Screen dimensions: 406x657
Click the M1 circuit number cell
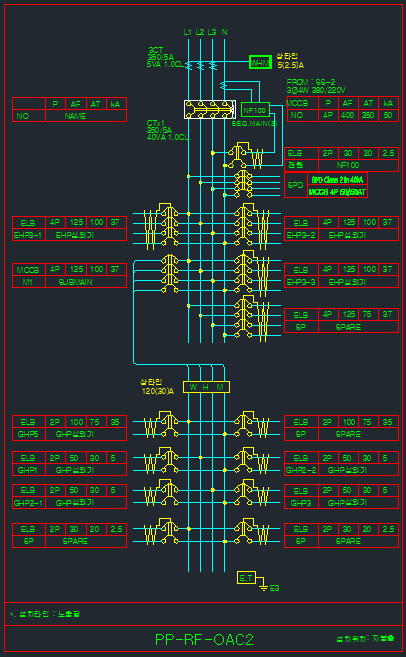point(29,282)
